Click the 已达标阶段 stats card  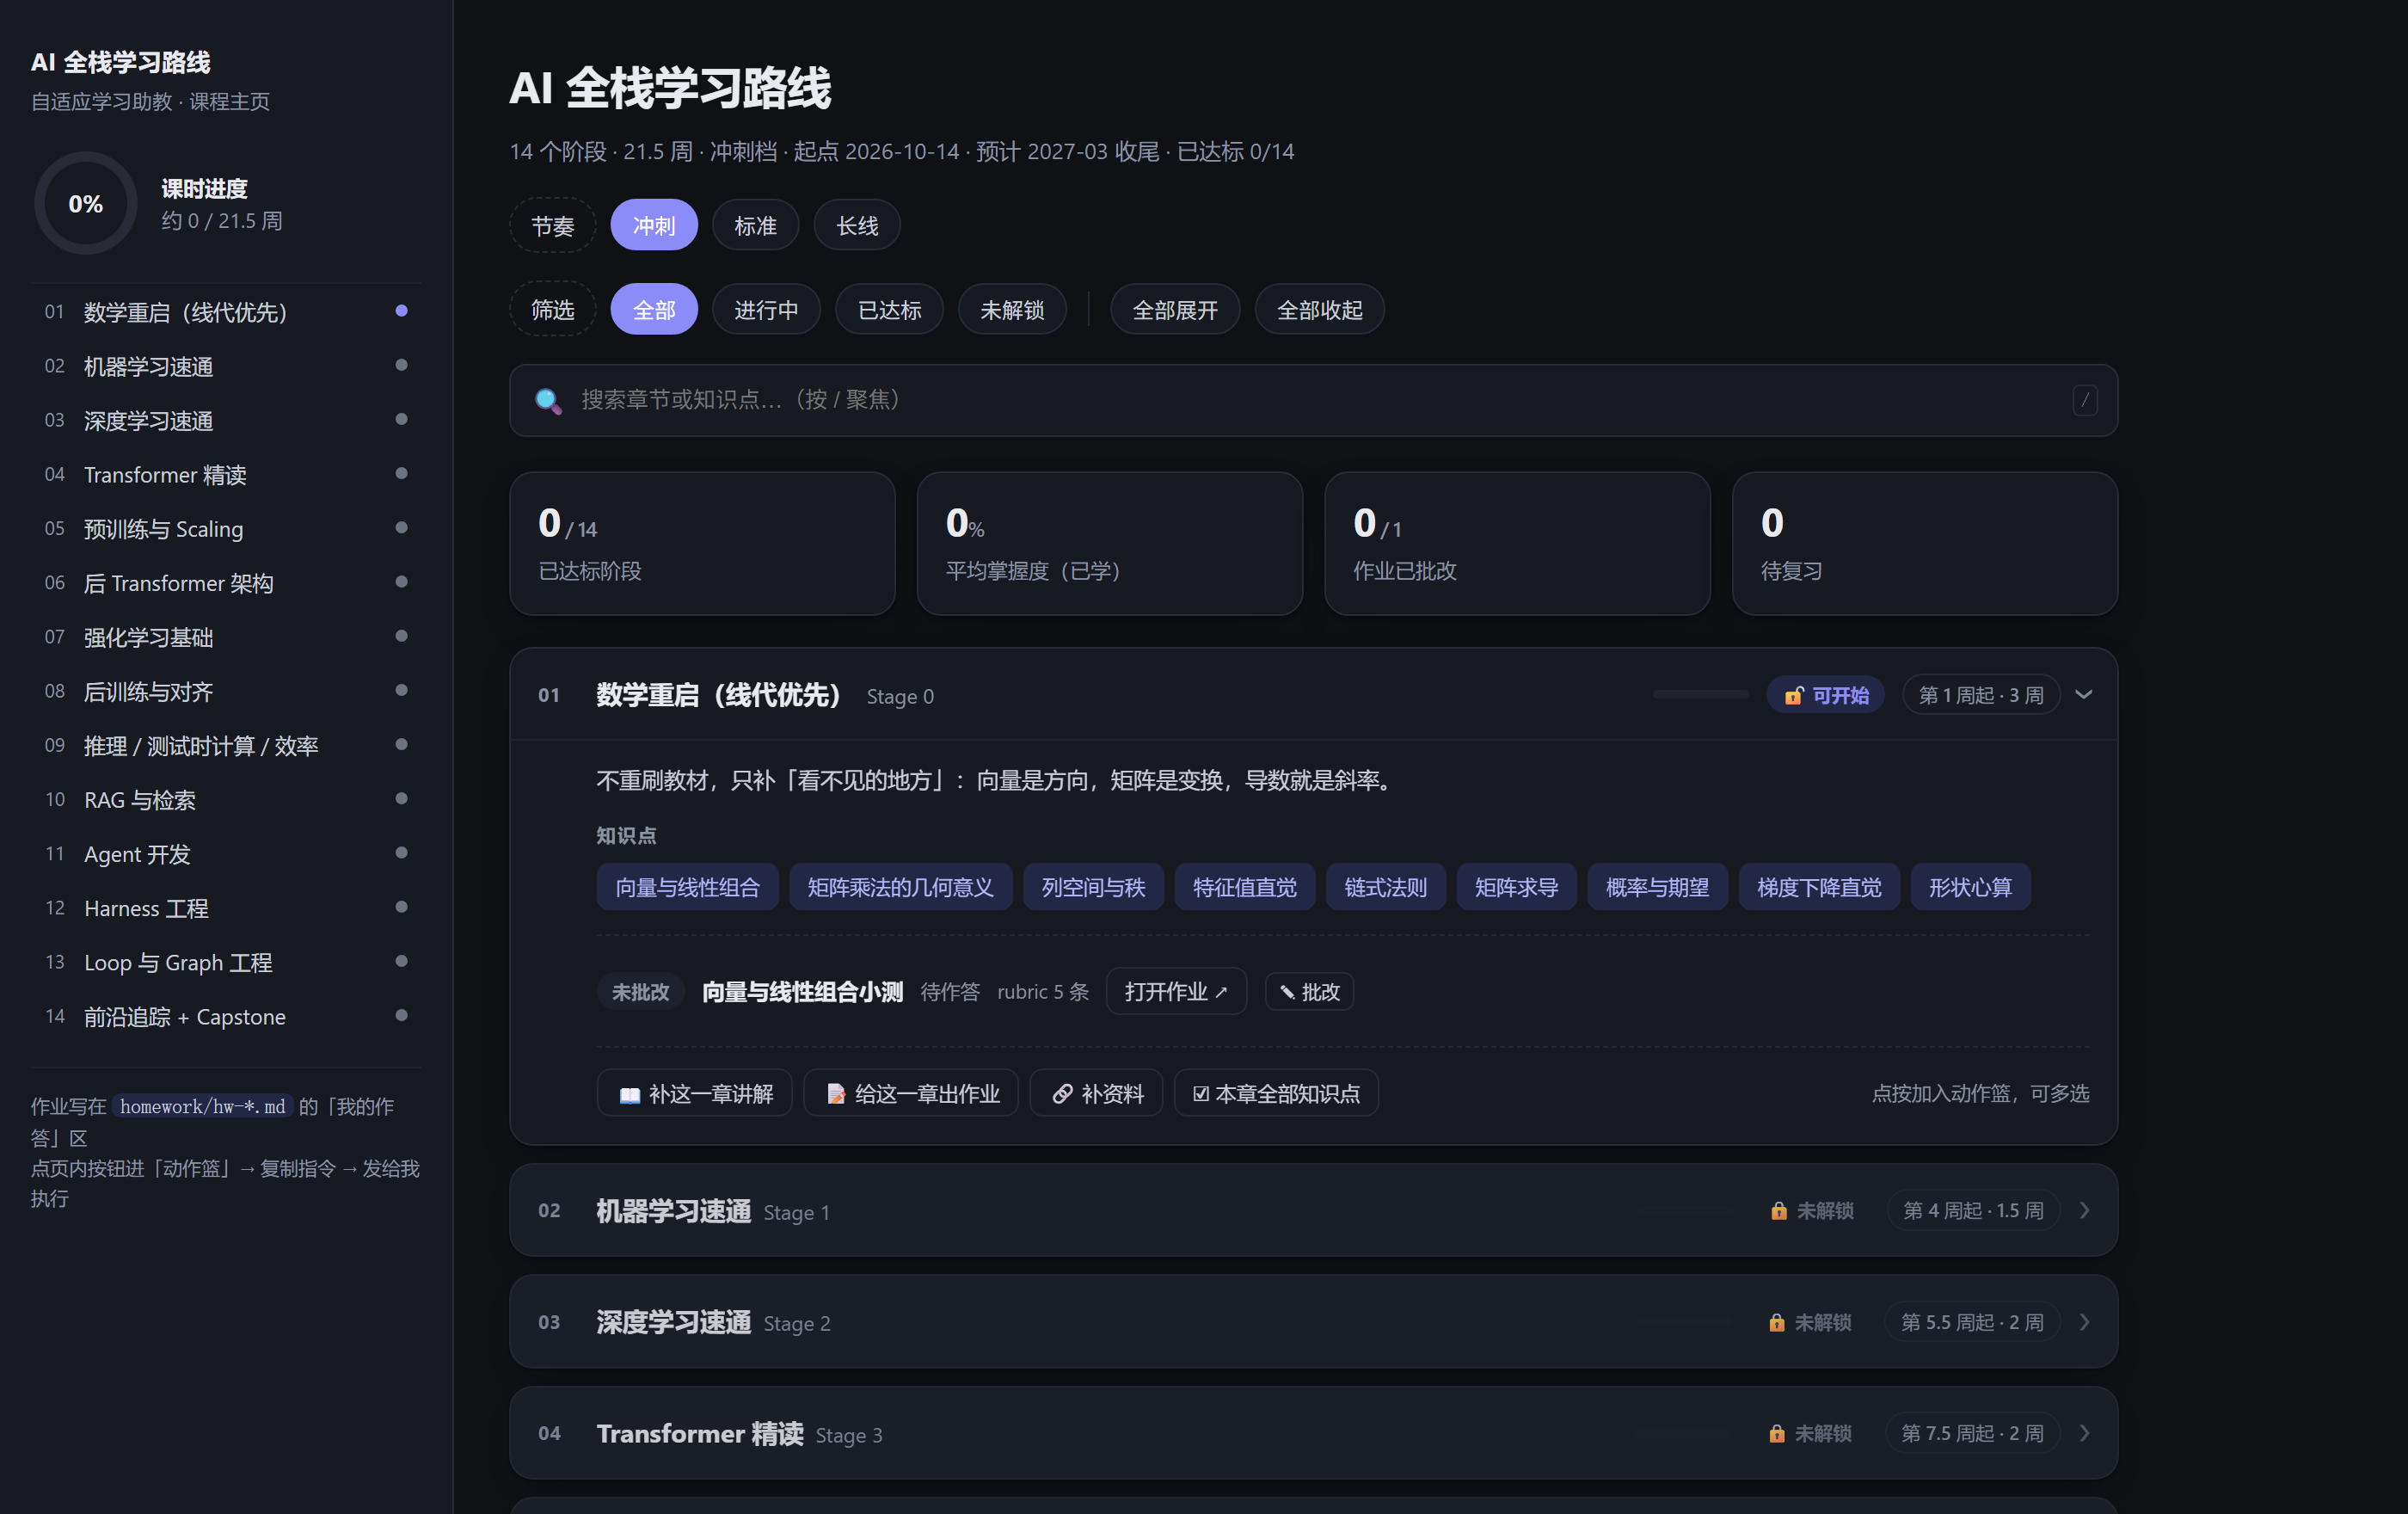702,544
